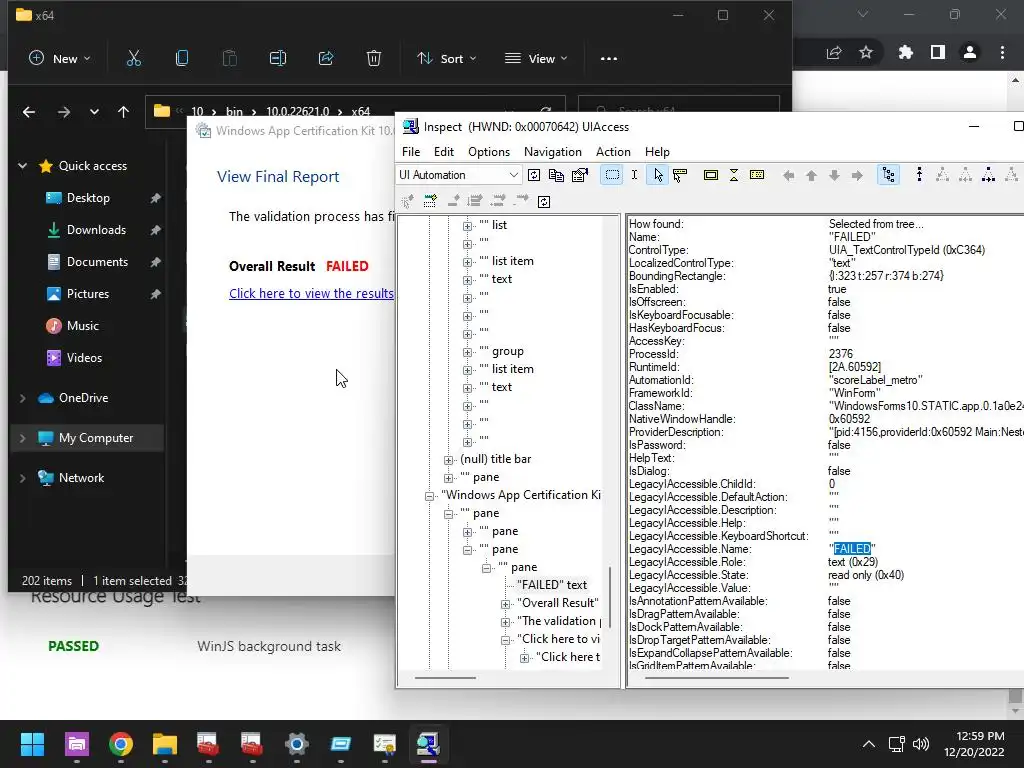
Task: Click 'bin' in Explorer address breadcrumb
Action: (234, 112)
